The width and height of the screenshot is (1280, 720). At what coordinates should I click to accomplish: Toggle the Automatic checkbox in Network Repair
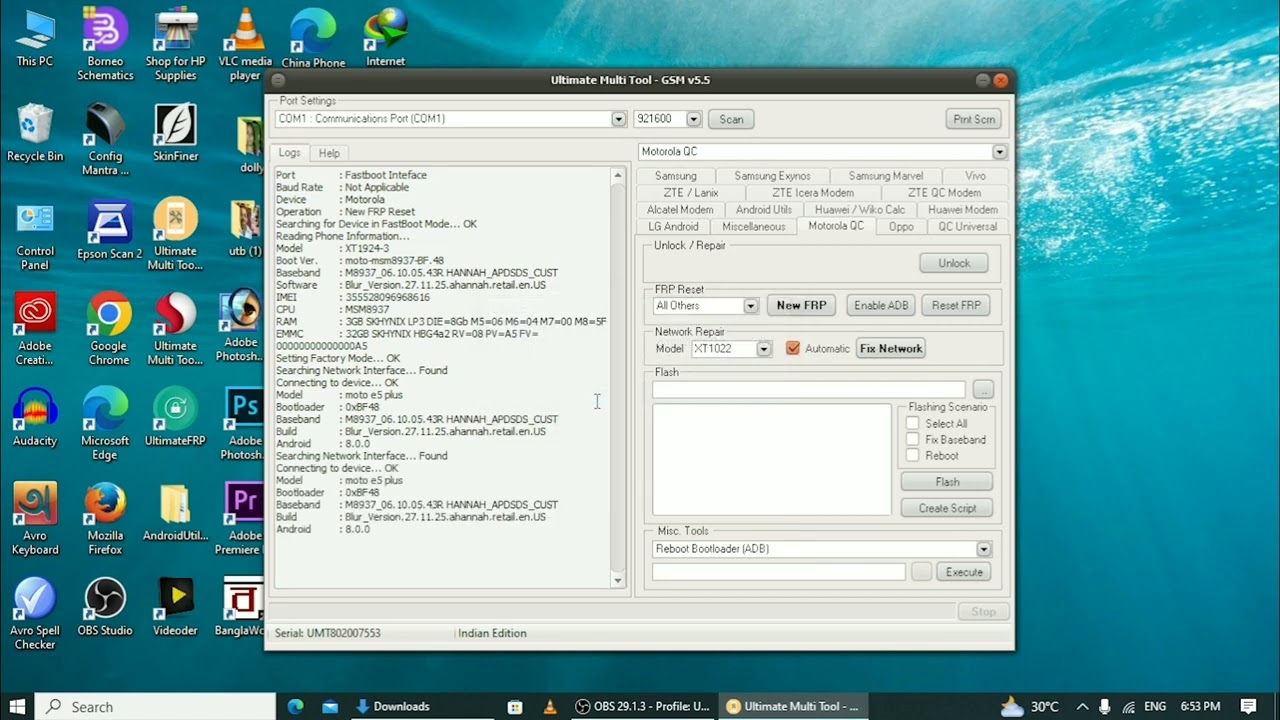coord(793,348)
